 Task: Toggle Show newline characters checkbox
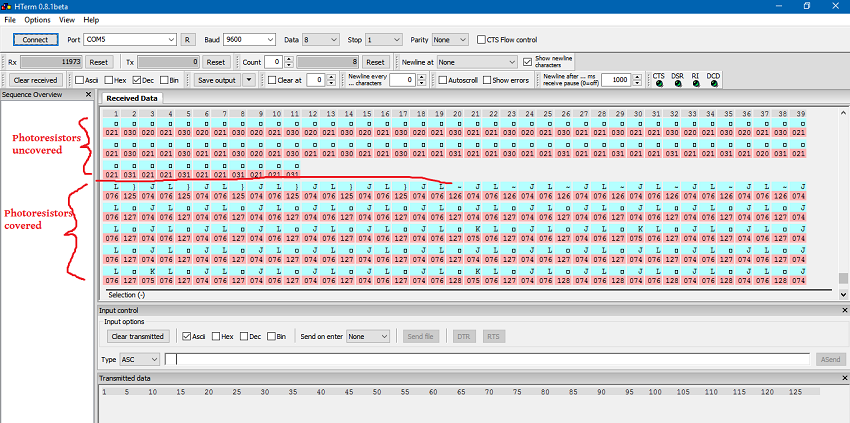click(x=527, y=62)
